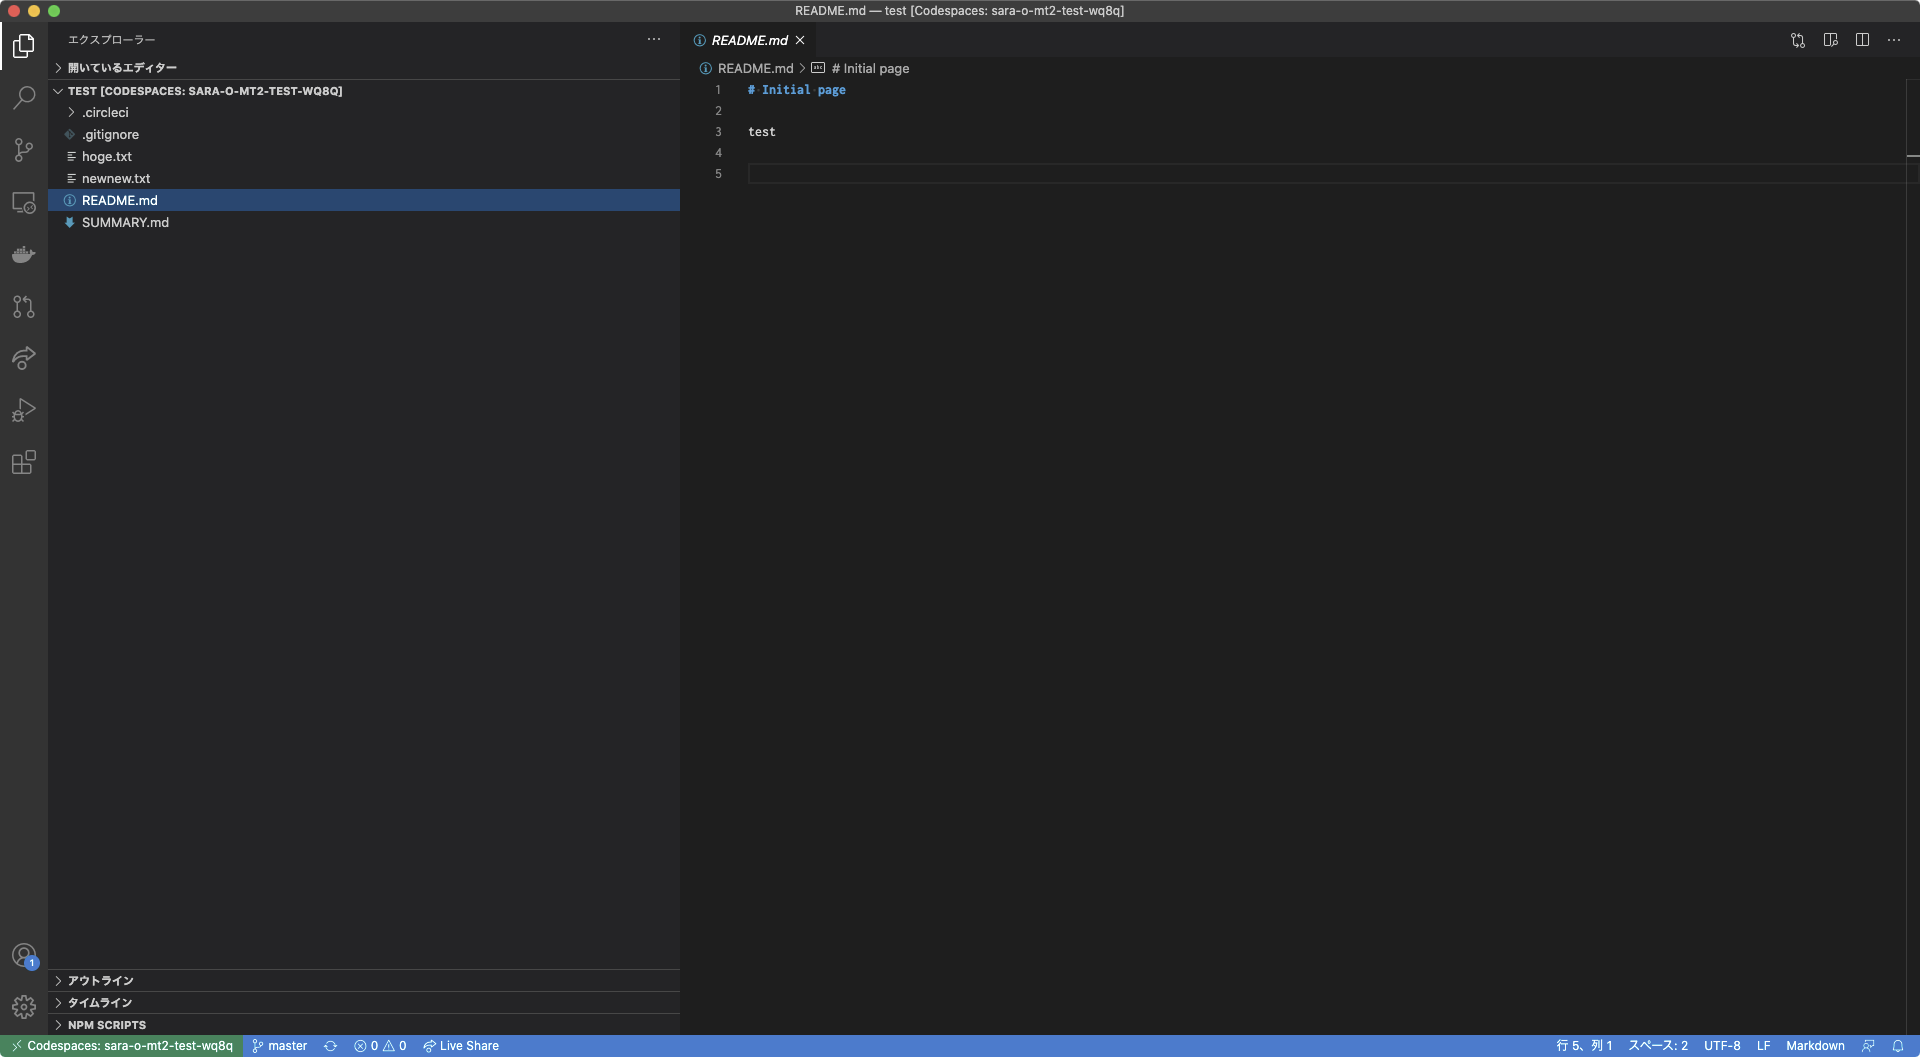Change end of line sequence via LF
The image size is (1920, 1057).
tap(1764, 1046)
